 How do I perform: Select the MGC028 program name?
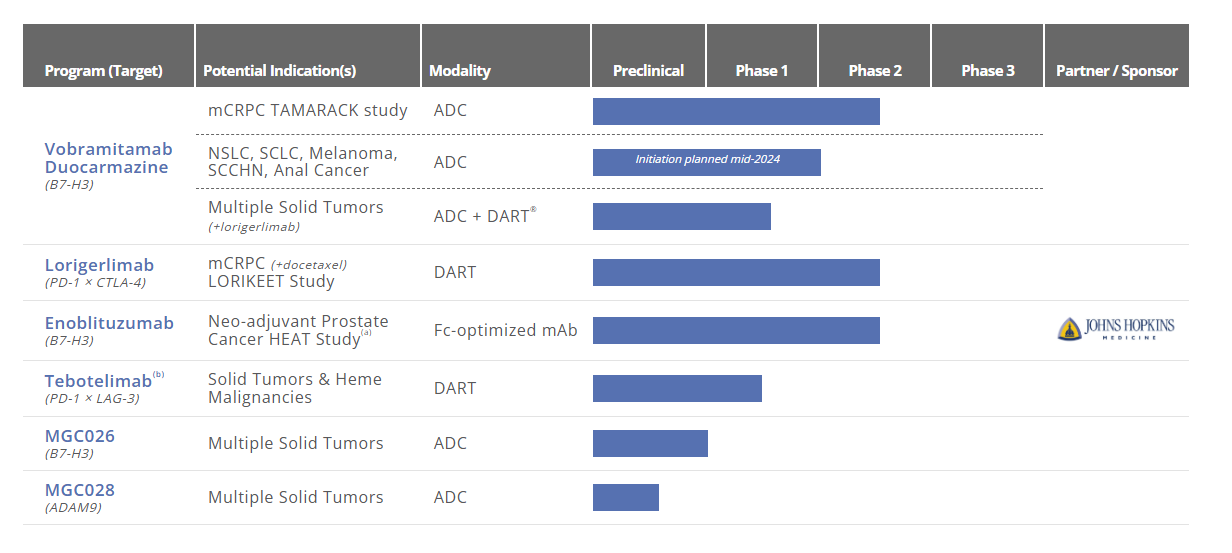(80, 490)
